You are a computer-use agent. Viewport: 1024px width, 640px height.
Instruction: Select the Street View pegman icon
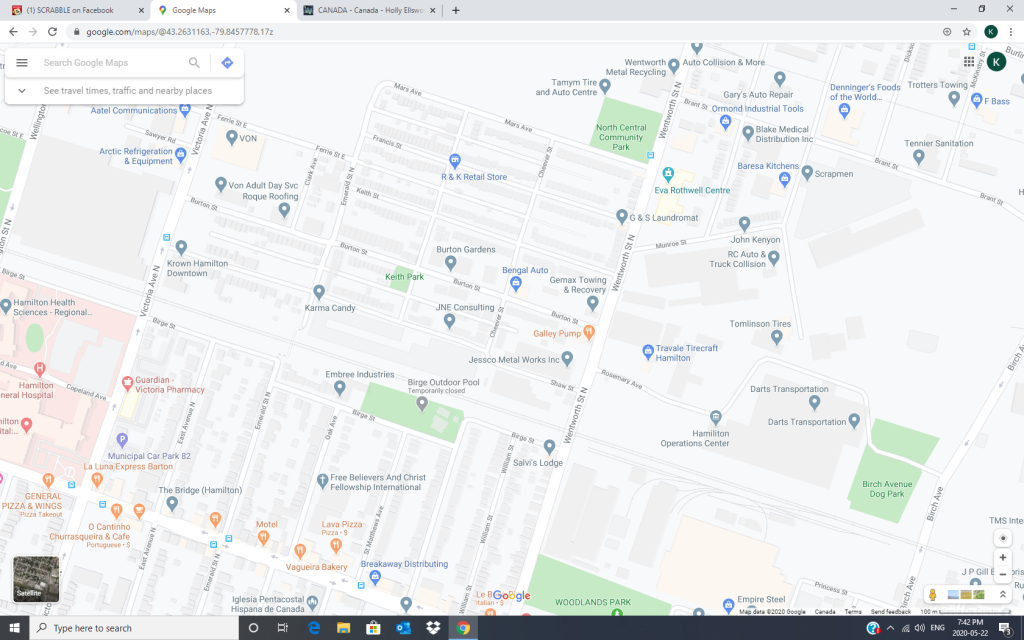932,595
